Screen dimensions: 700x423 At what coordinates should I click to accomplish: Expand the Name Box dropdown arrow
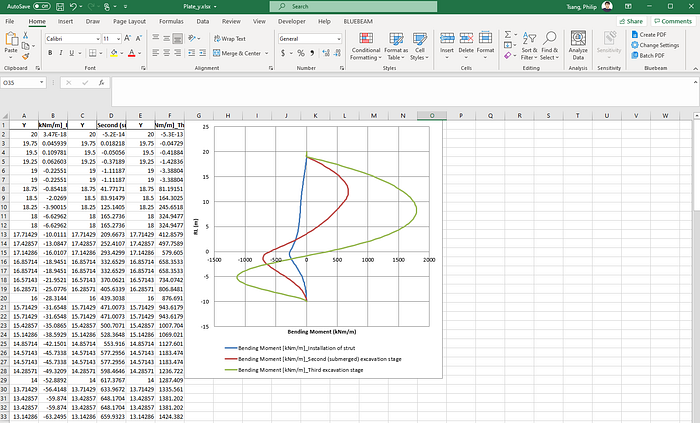[x=42, y=83]
